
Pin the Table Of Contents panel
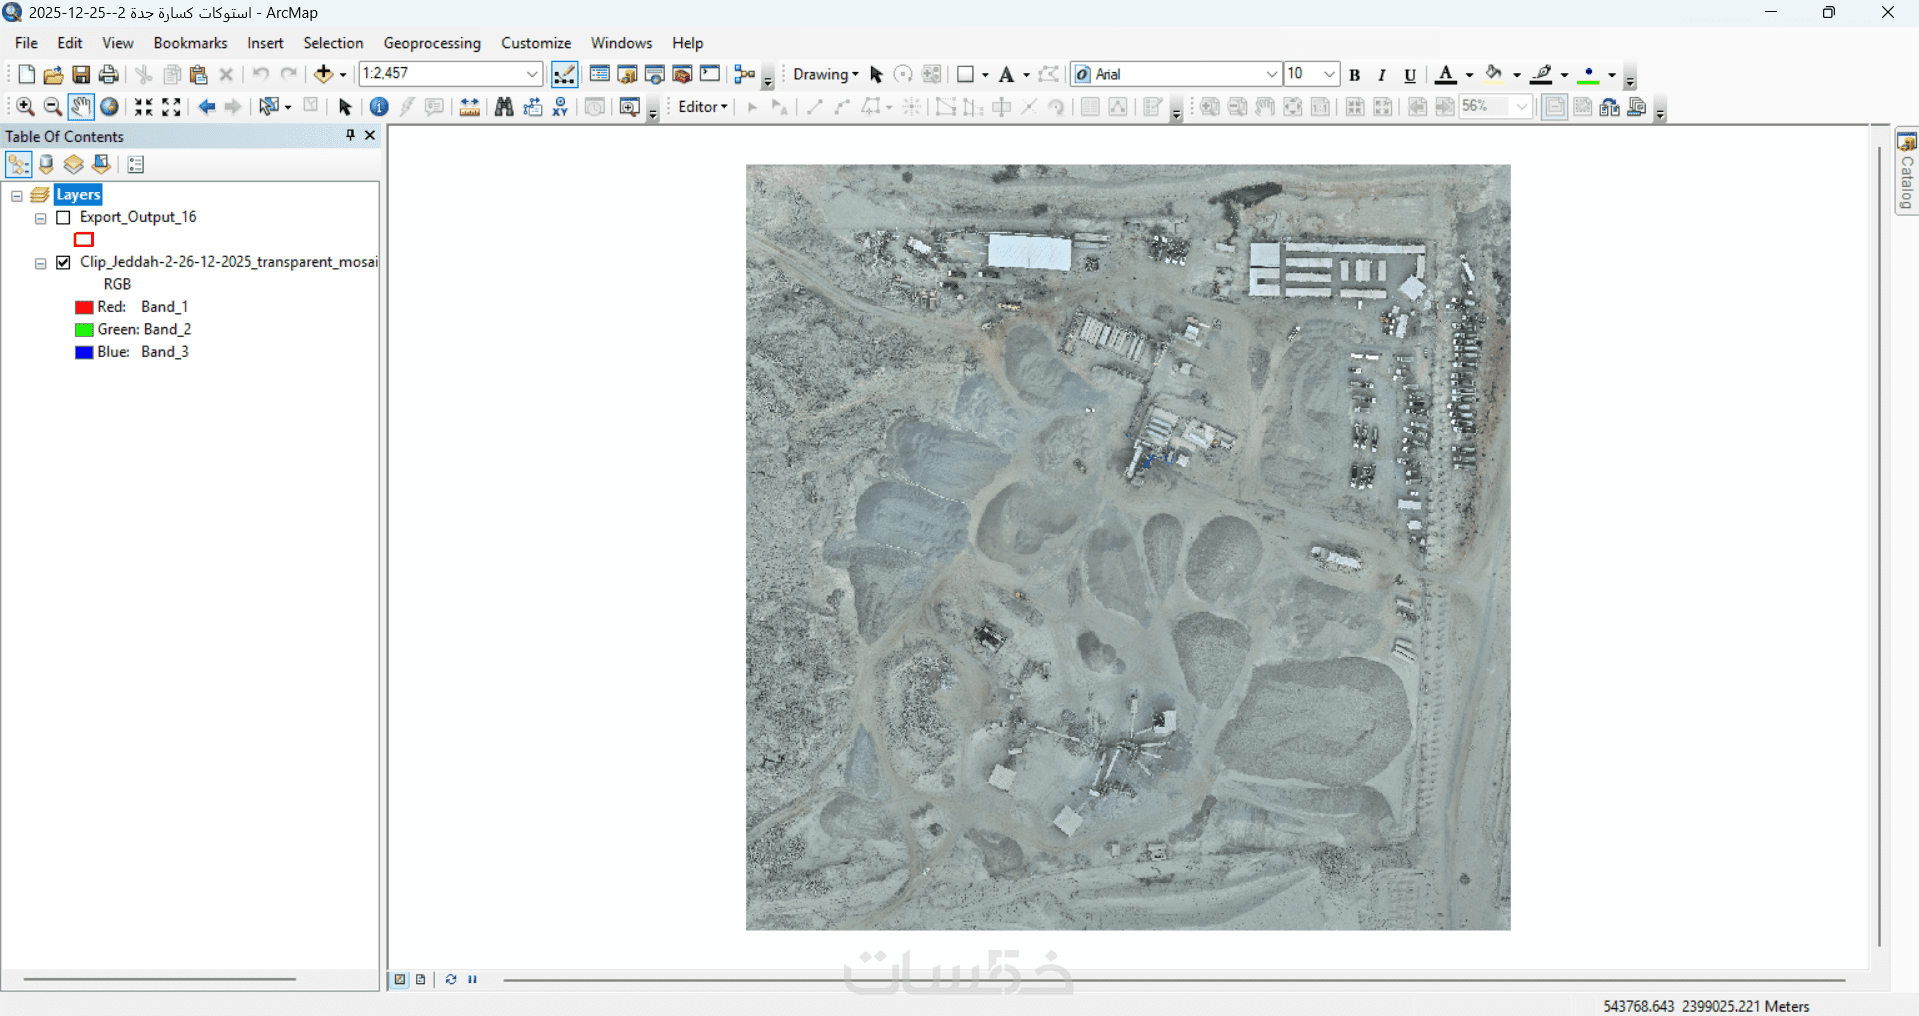tap(350, 135)
